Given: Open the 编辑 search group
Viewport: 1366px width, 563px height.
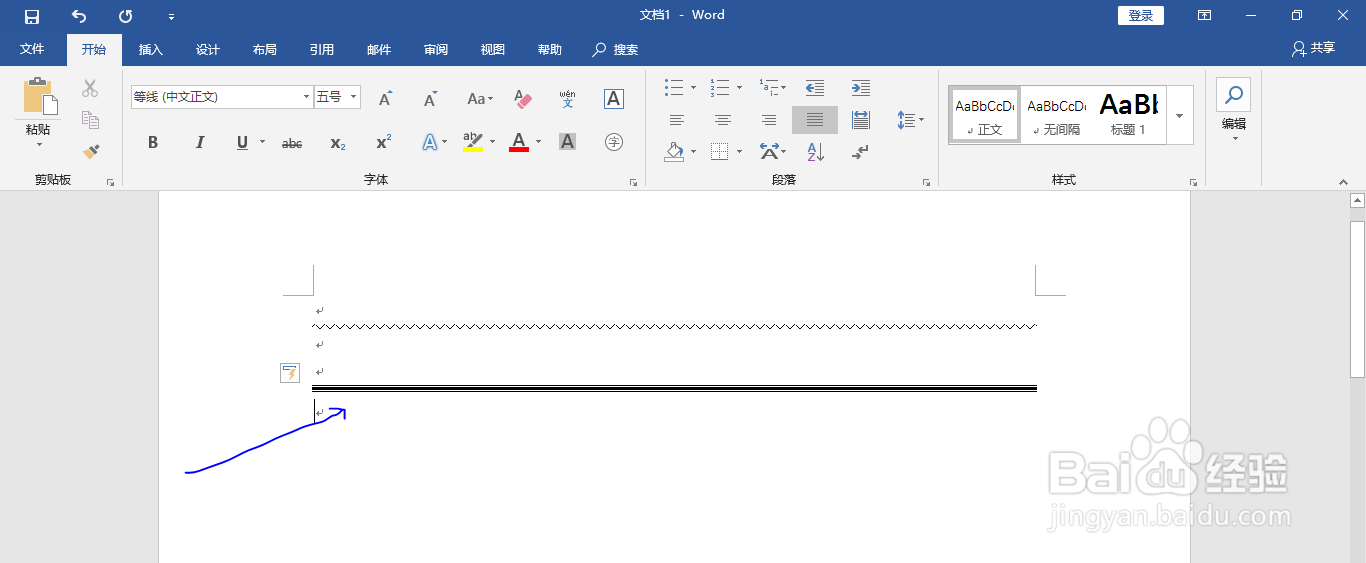Looking at the screenshot, I should pos(1234,109).
